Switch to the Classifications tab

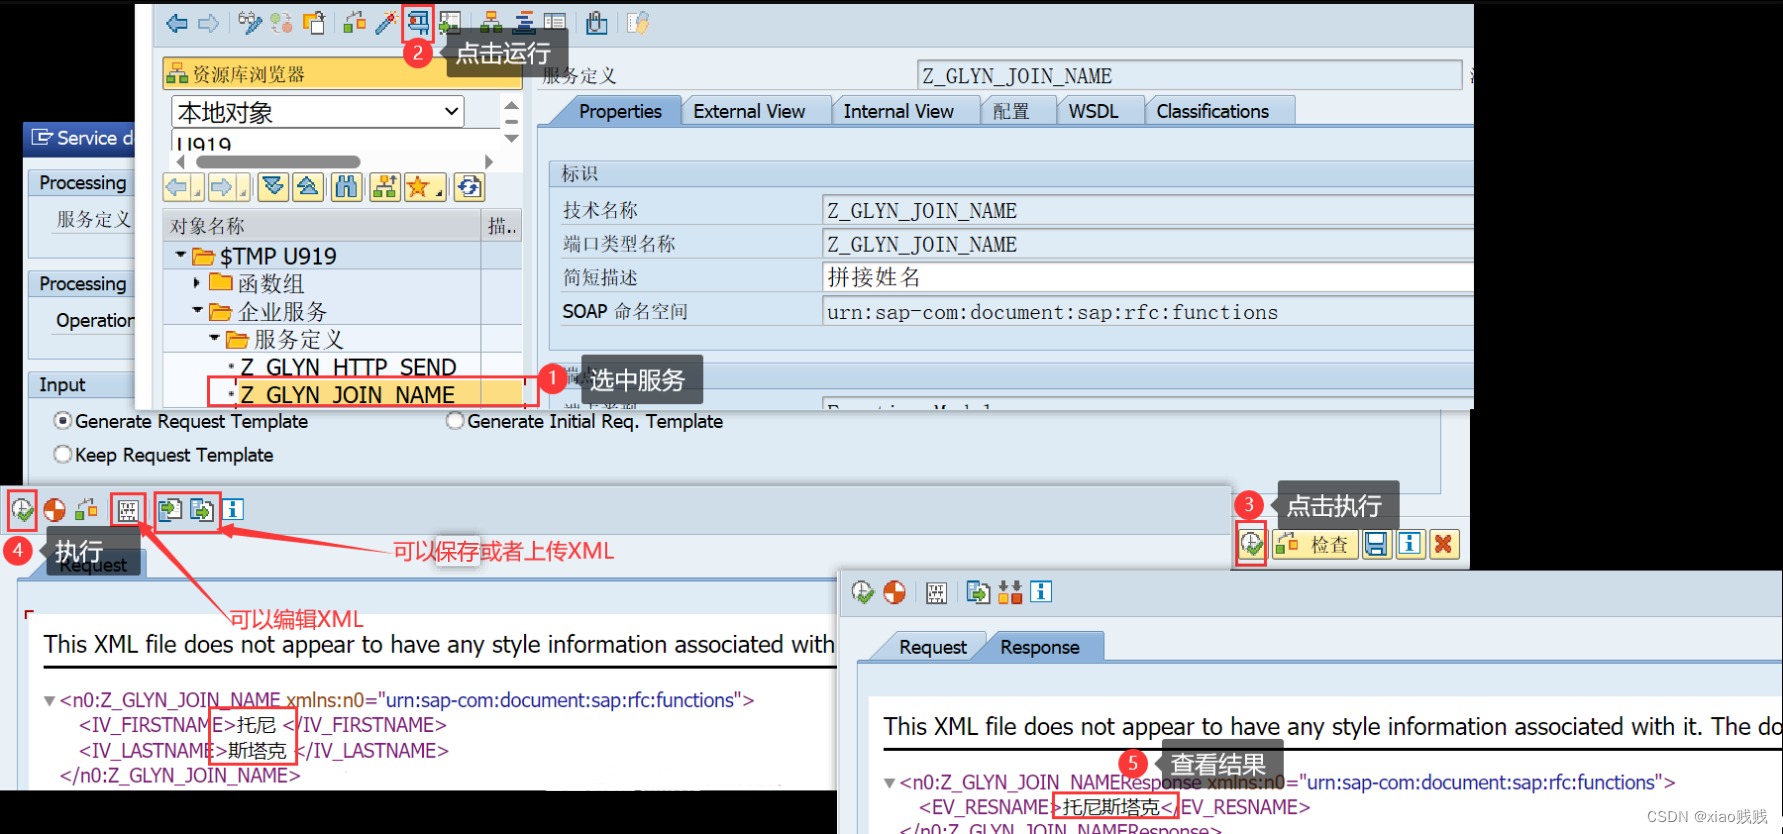pos(1212,111)
